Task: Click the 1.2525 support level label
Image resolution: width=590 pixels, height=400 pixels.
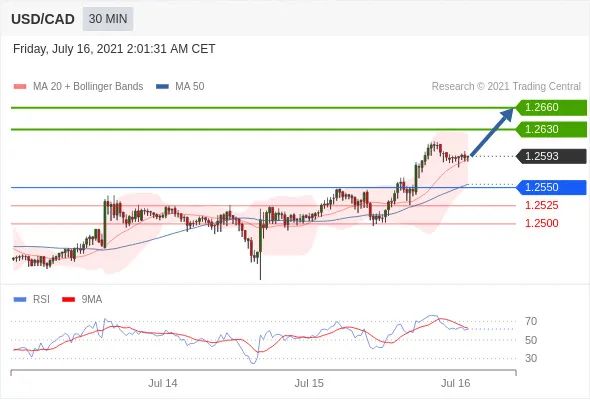Action: 541,205
